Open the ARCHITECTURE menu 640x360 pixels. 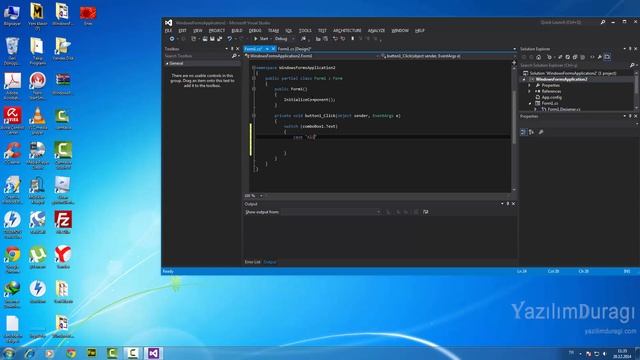pos(347,31)
